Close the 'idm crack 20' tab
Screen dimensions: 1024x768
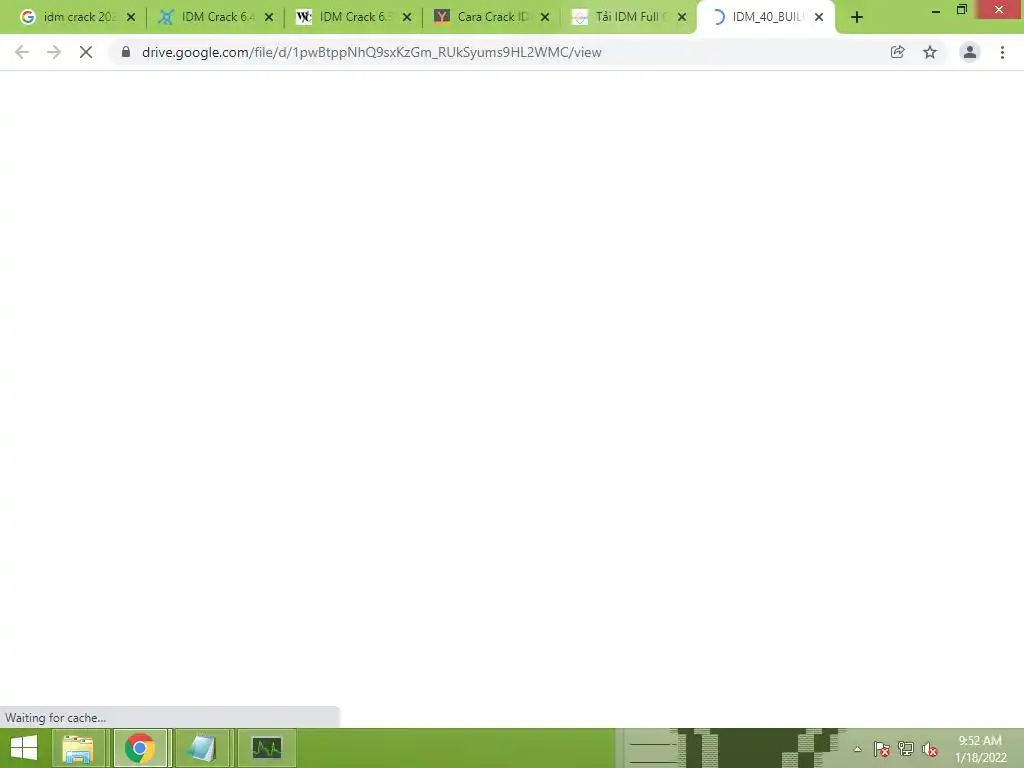pos(131,17)
